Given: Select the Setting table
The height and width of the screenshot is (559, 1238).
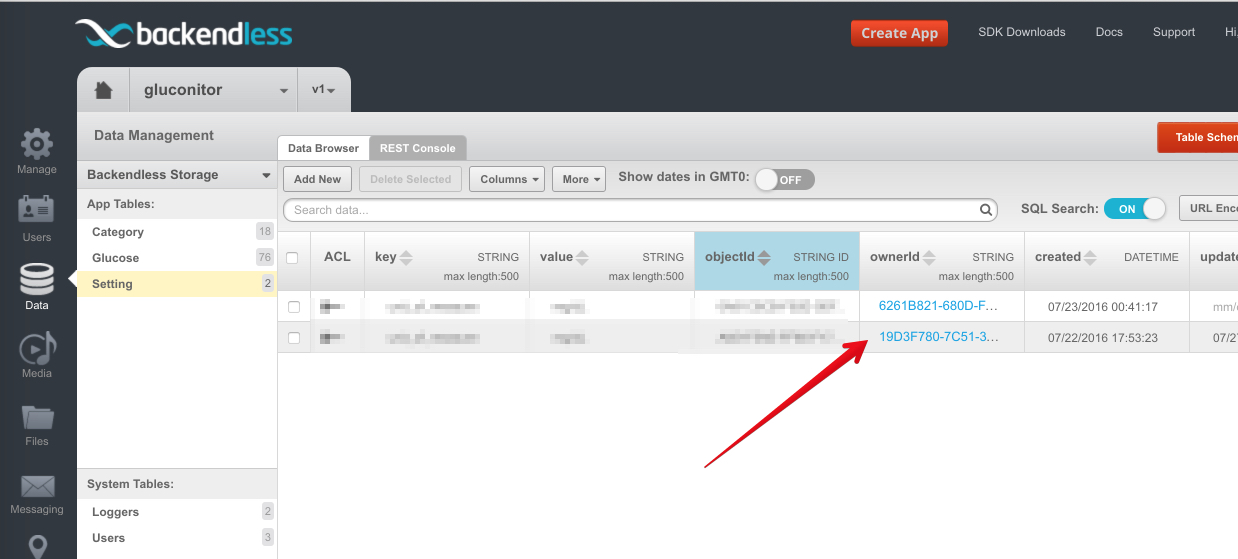Looking at the screenshot, I should point(177,284).
